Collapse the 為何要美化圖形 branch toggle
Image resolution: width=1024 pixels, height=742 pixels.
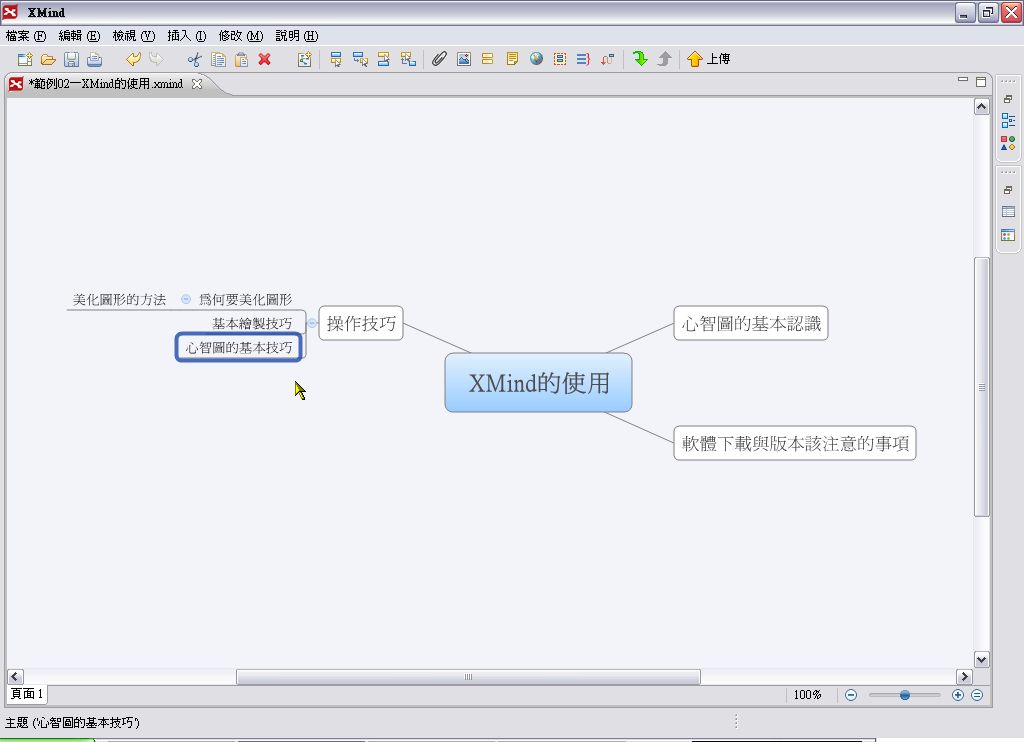186,299
